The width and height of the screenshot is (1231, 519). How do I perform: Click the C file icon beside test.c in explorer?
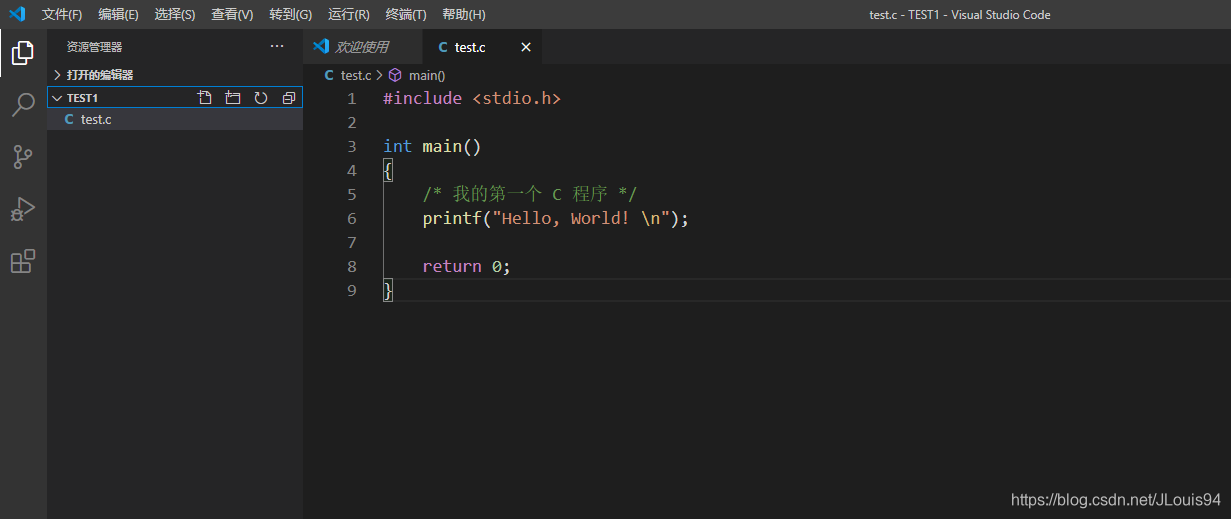coord(69,120)
